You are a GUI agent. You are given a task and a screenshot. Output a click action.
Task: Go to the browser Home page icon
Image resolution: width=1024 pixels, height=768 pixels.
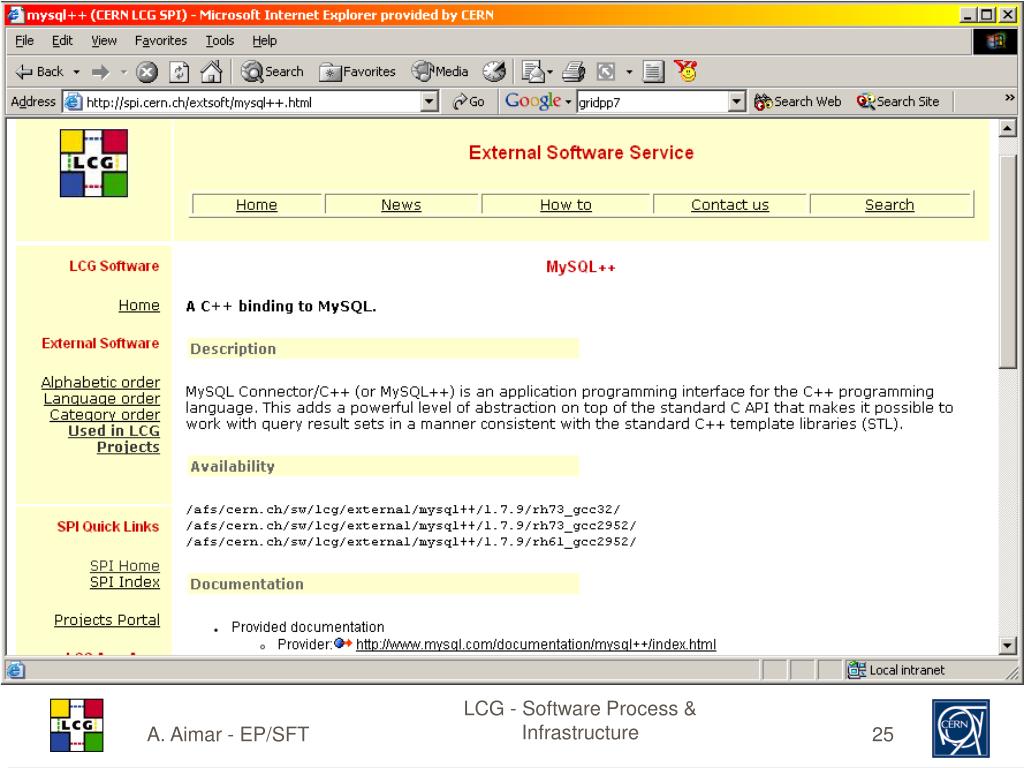tap(211, 71)
